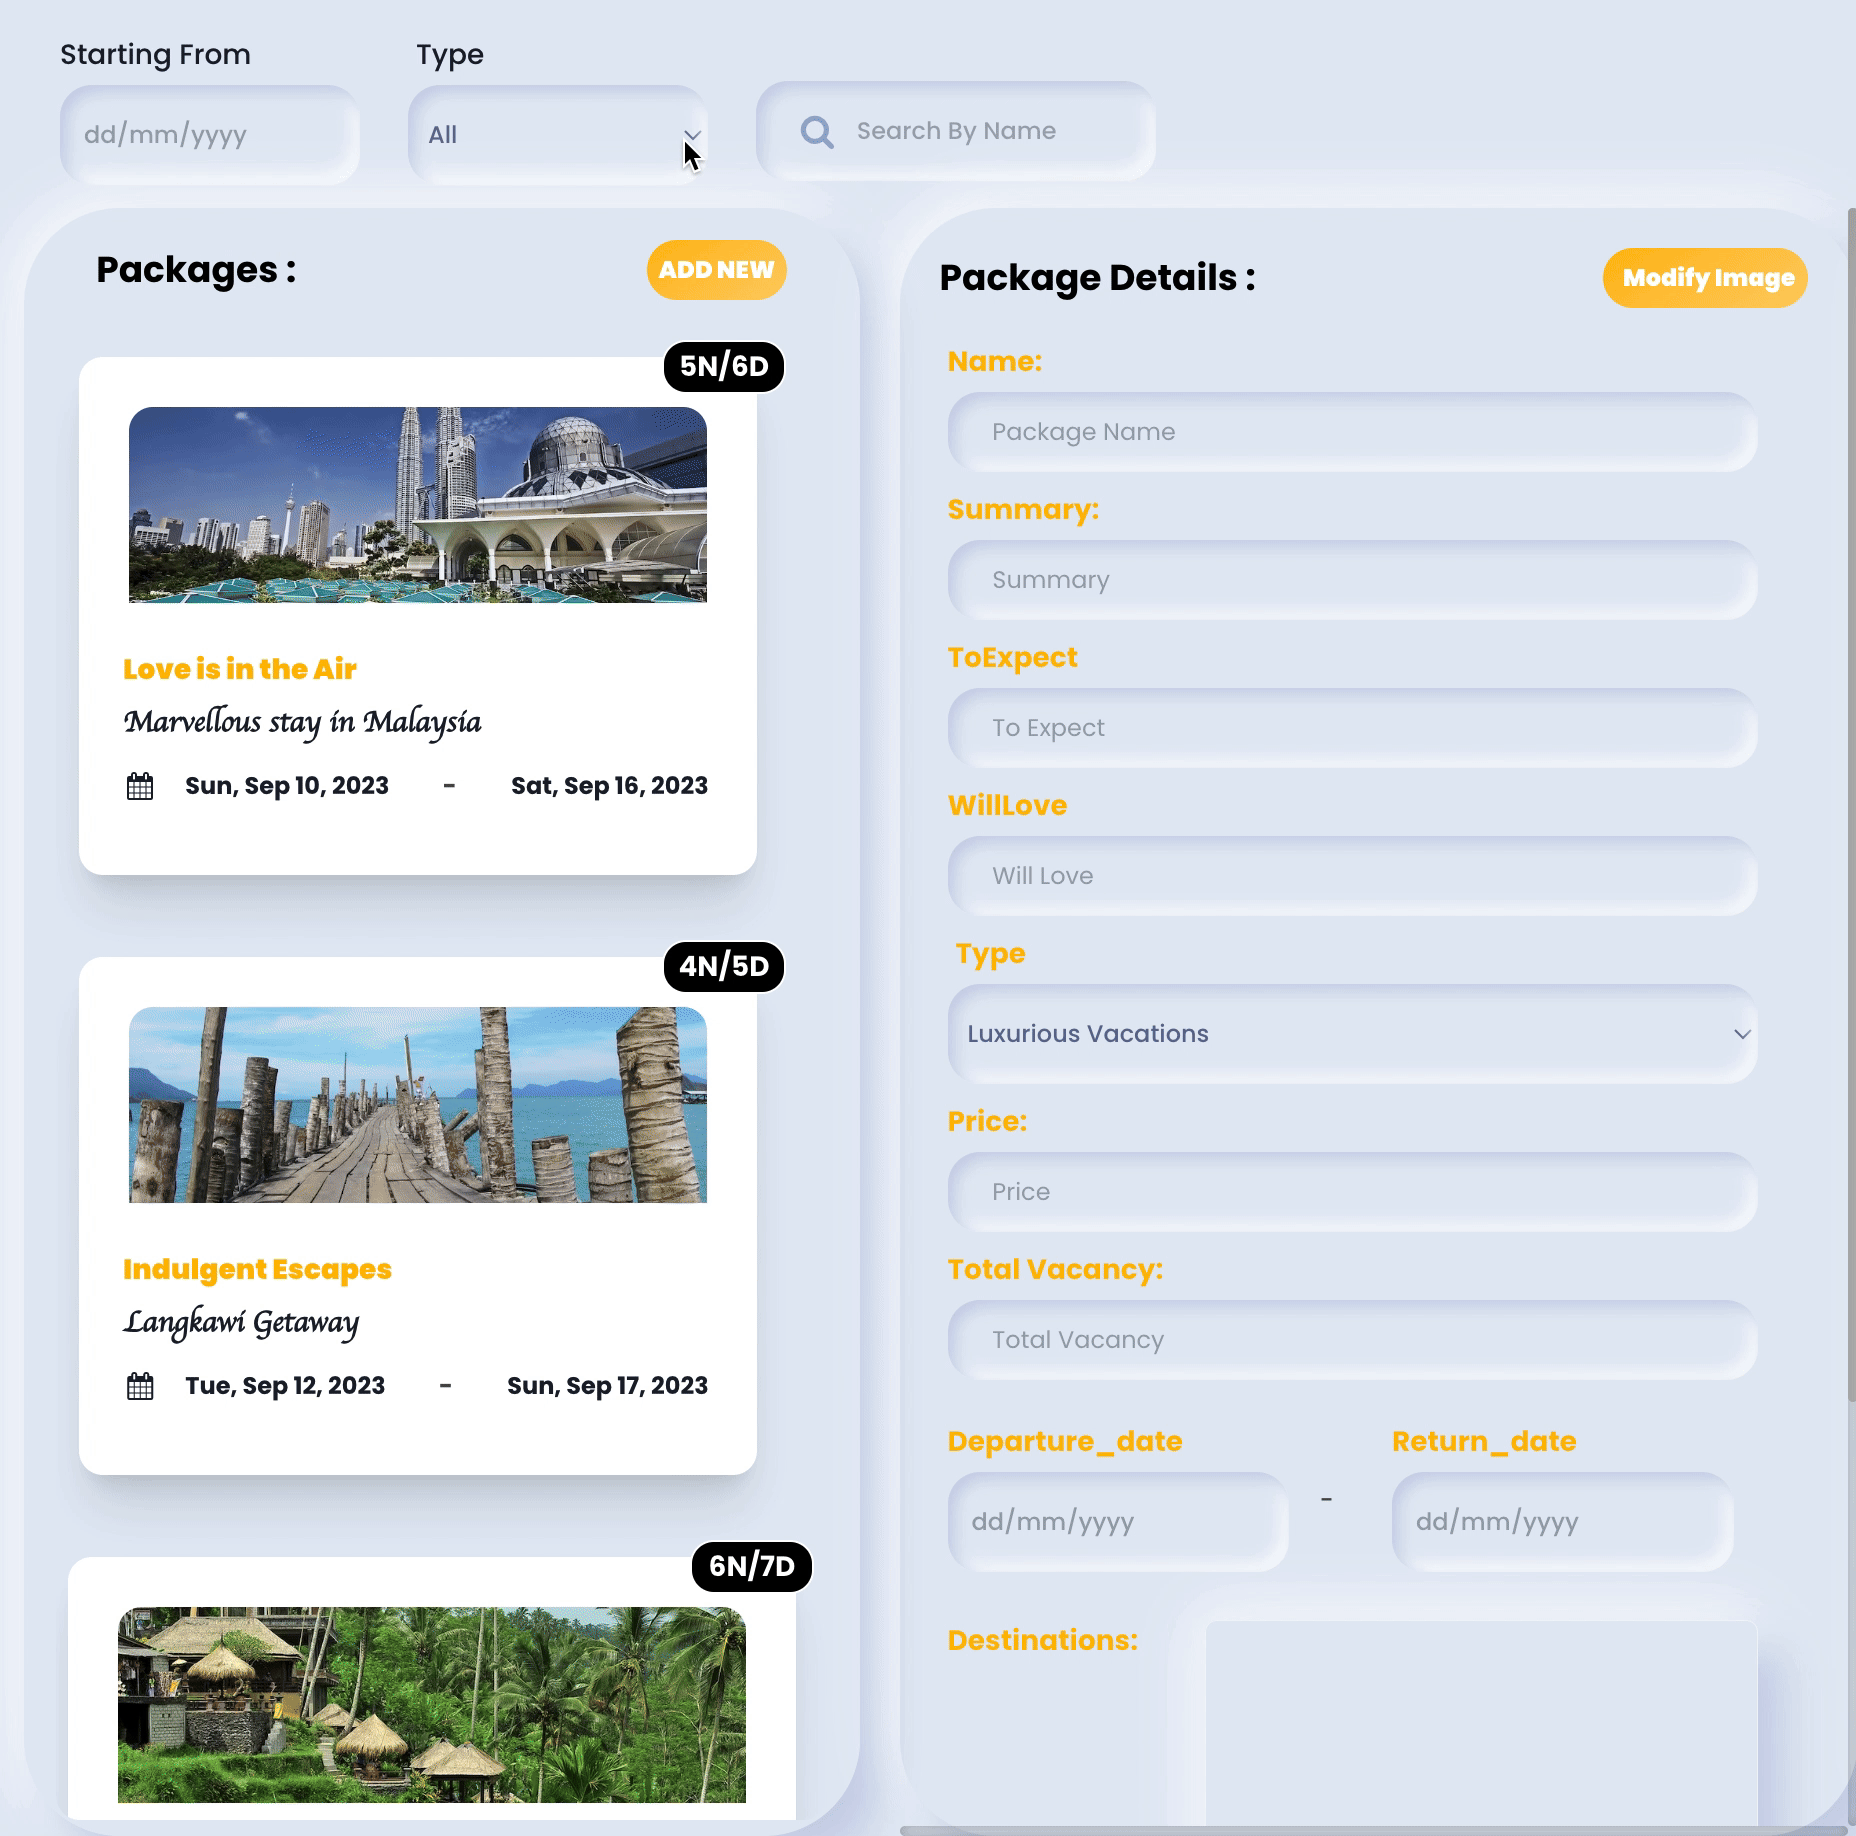Click calendar icon on Love is in the Air card
Viewport: 1856px width, 1836px height.
[140, 786]
